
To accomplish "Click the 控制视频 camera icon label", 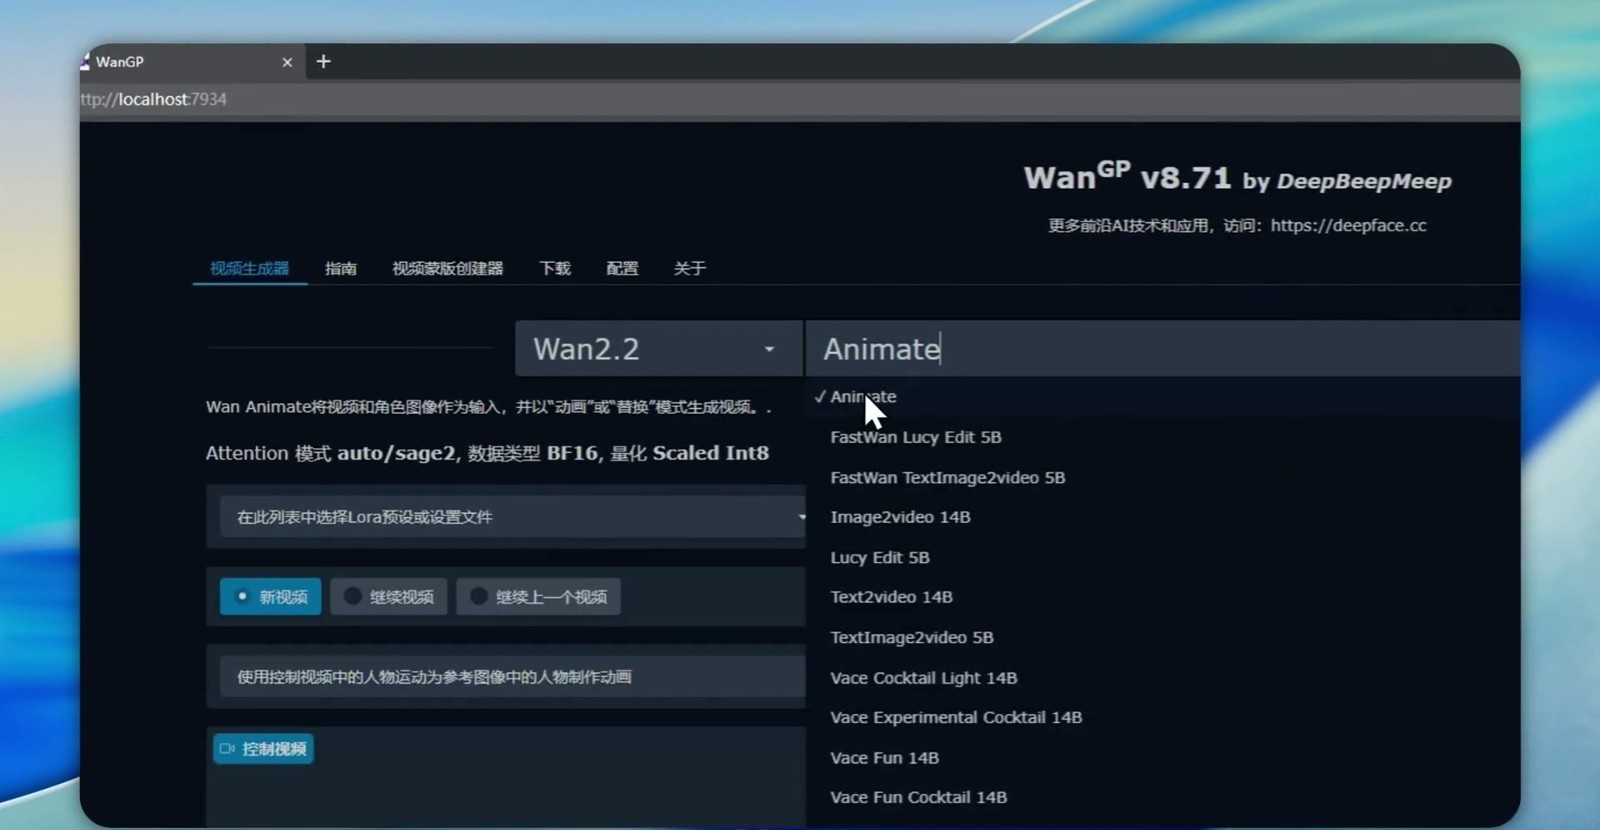I will coord(263,749).
